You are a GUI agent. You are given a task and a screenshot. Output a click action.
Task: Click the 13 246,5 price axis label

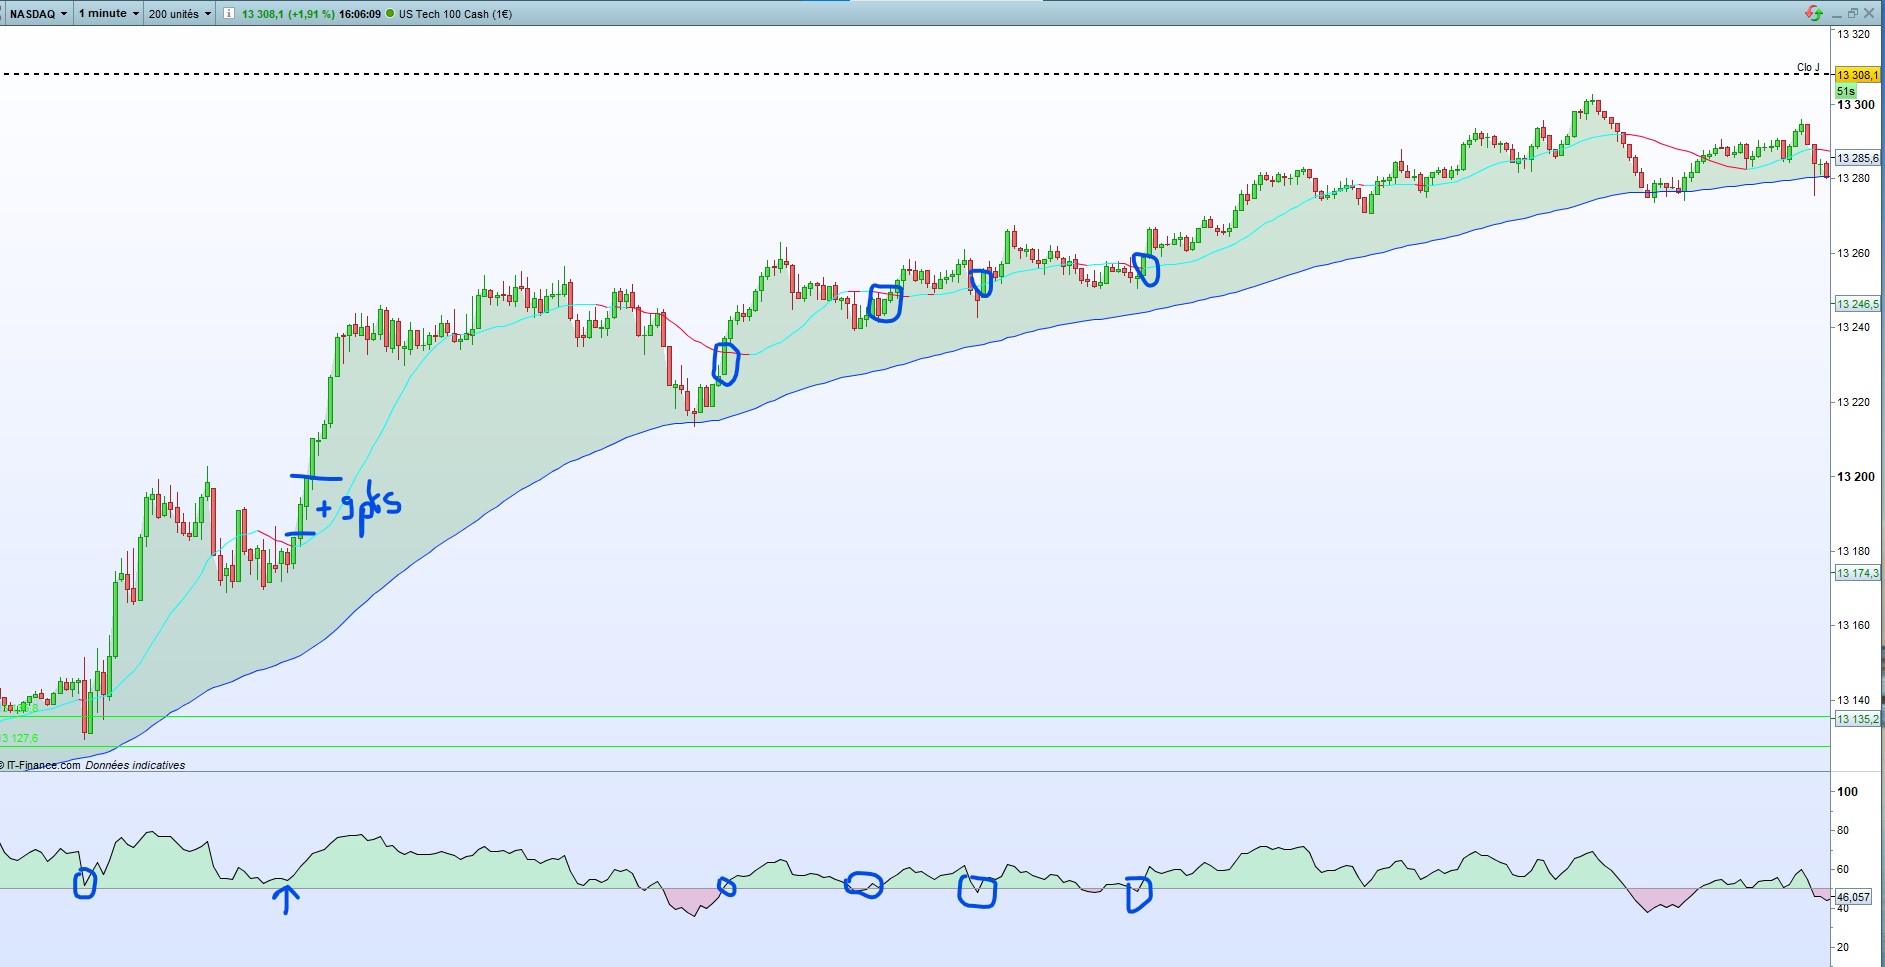point(1857,304)
